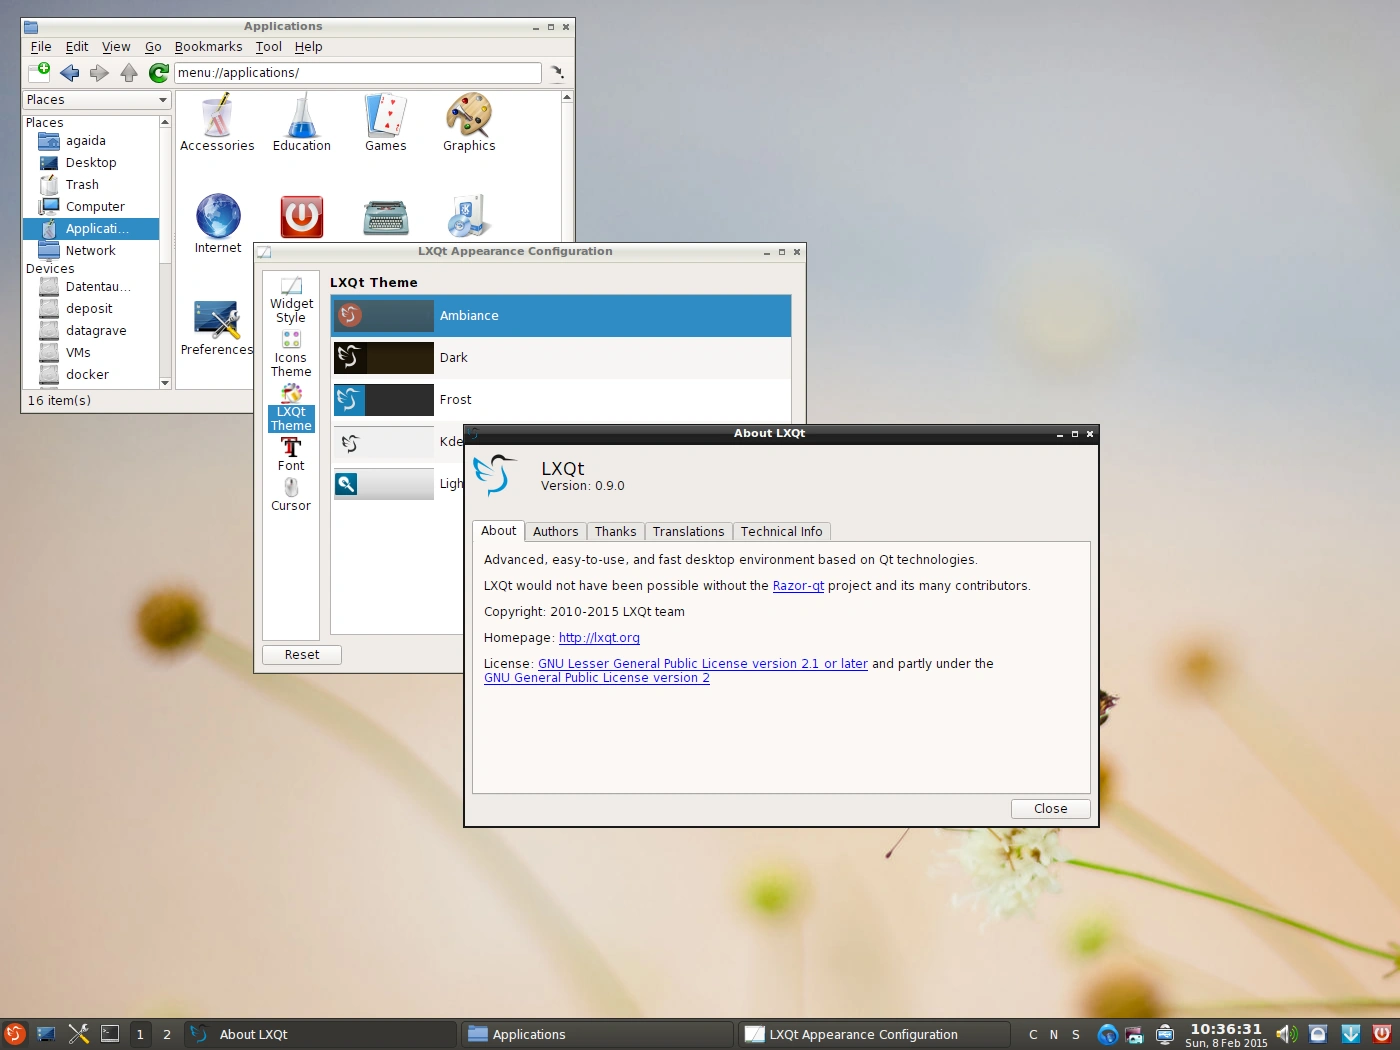Open the Authors tab
The image size is (1400, 1050).
tap(555, 532)
